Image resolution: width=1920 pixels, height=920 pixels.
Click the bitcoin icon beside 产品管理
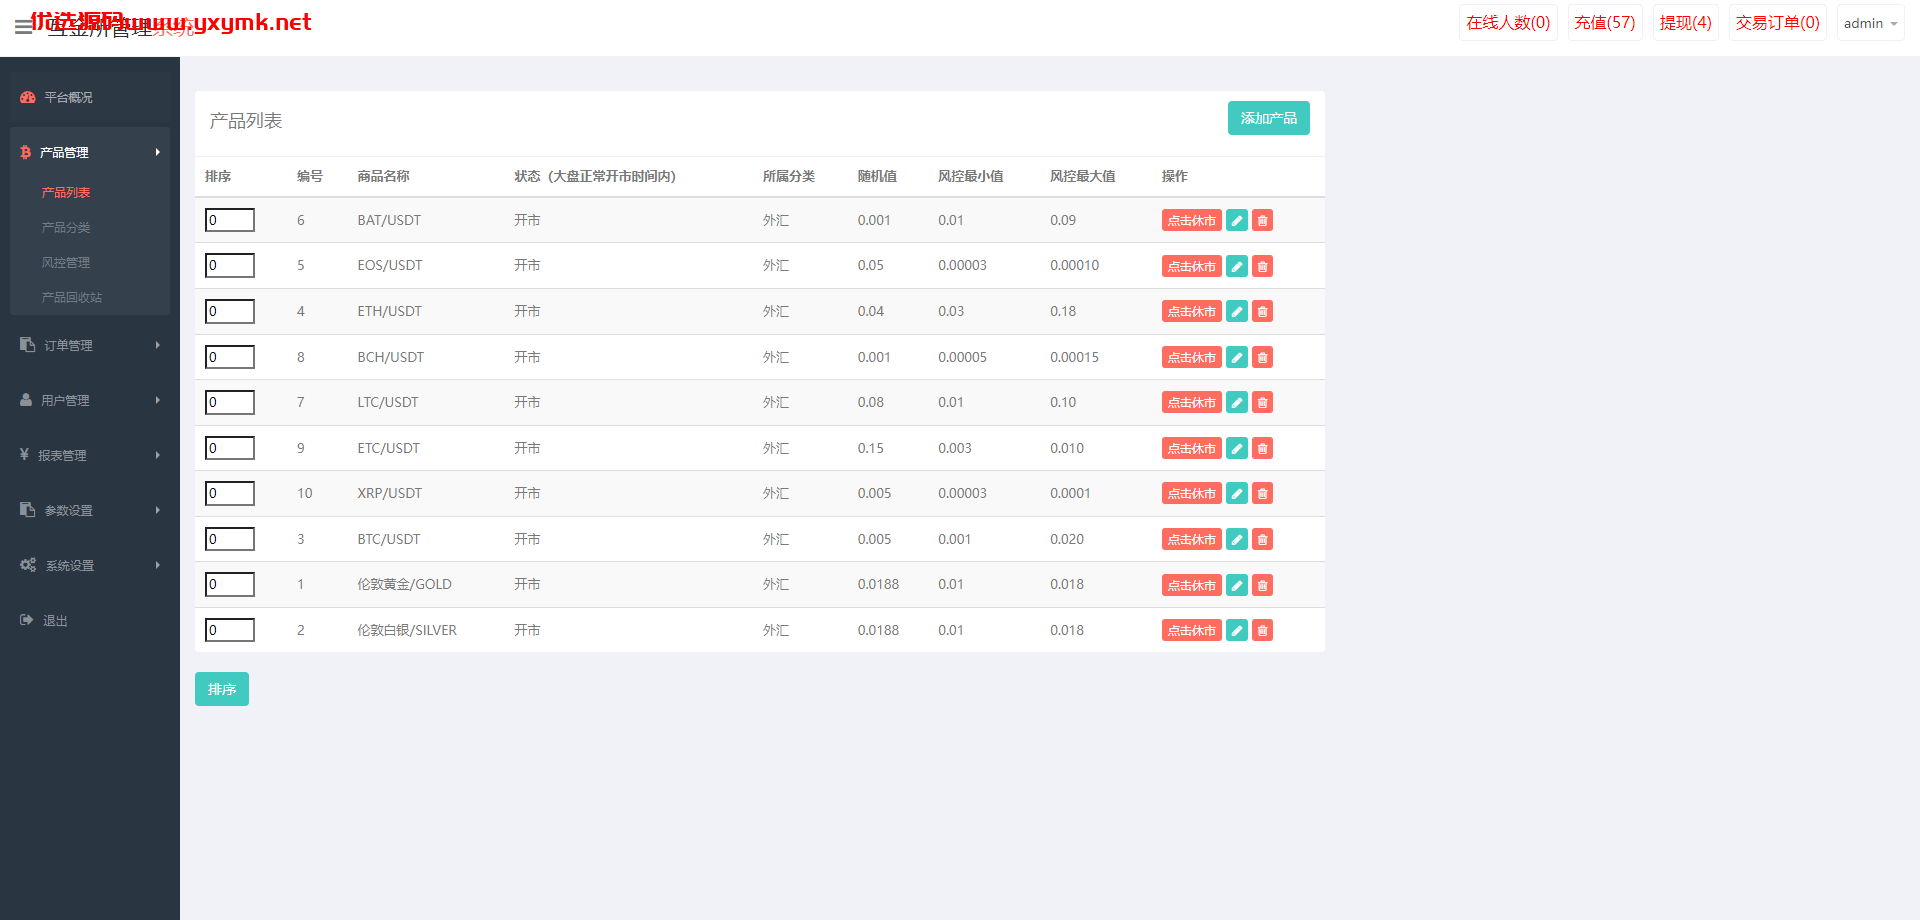(x=26, y=152)
